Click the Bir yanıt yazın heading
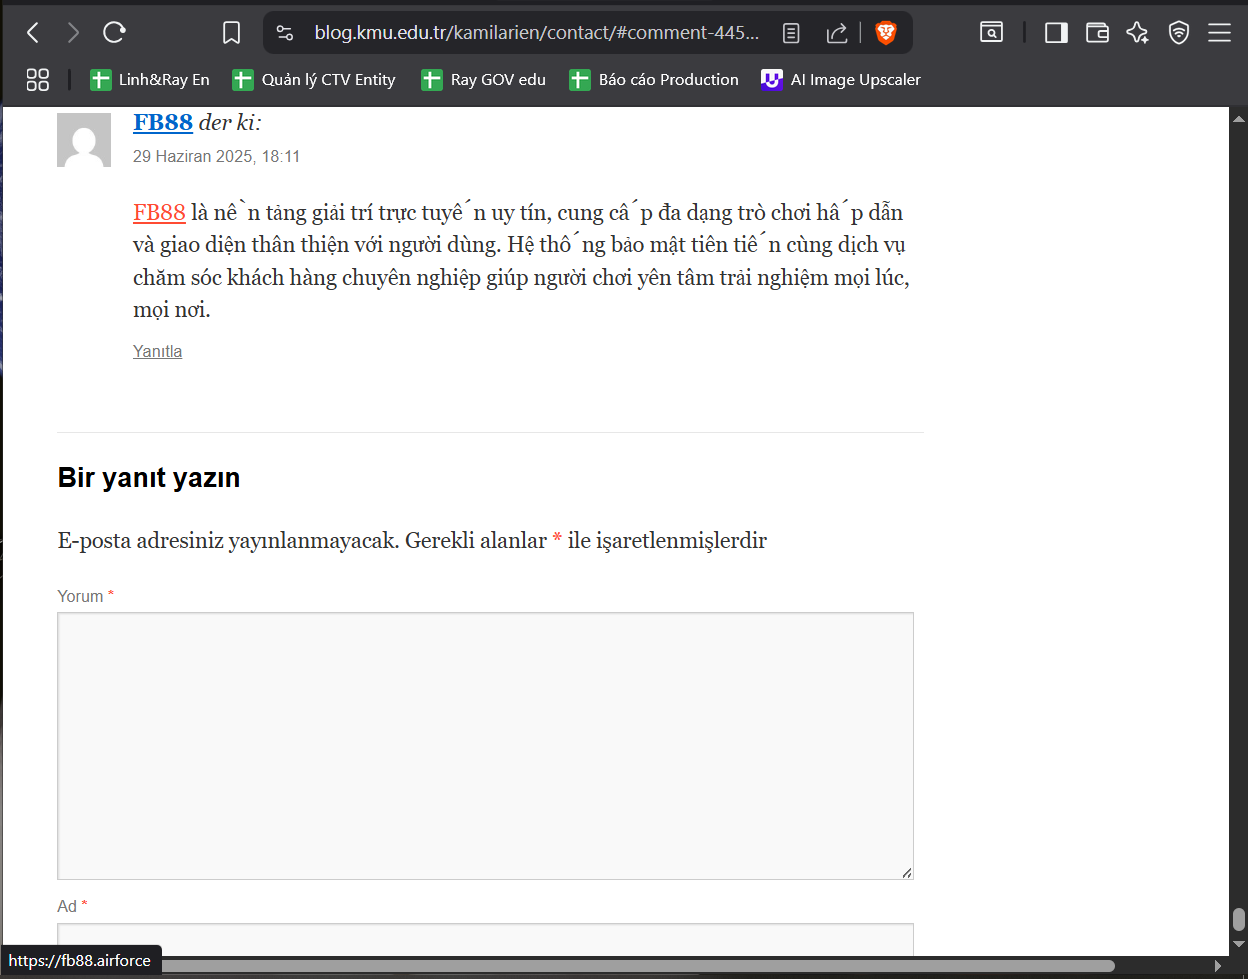The height and width of the screenshot is (979, 1248). pos(149,477)
